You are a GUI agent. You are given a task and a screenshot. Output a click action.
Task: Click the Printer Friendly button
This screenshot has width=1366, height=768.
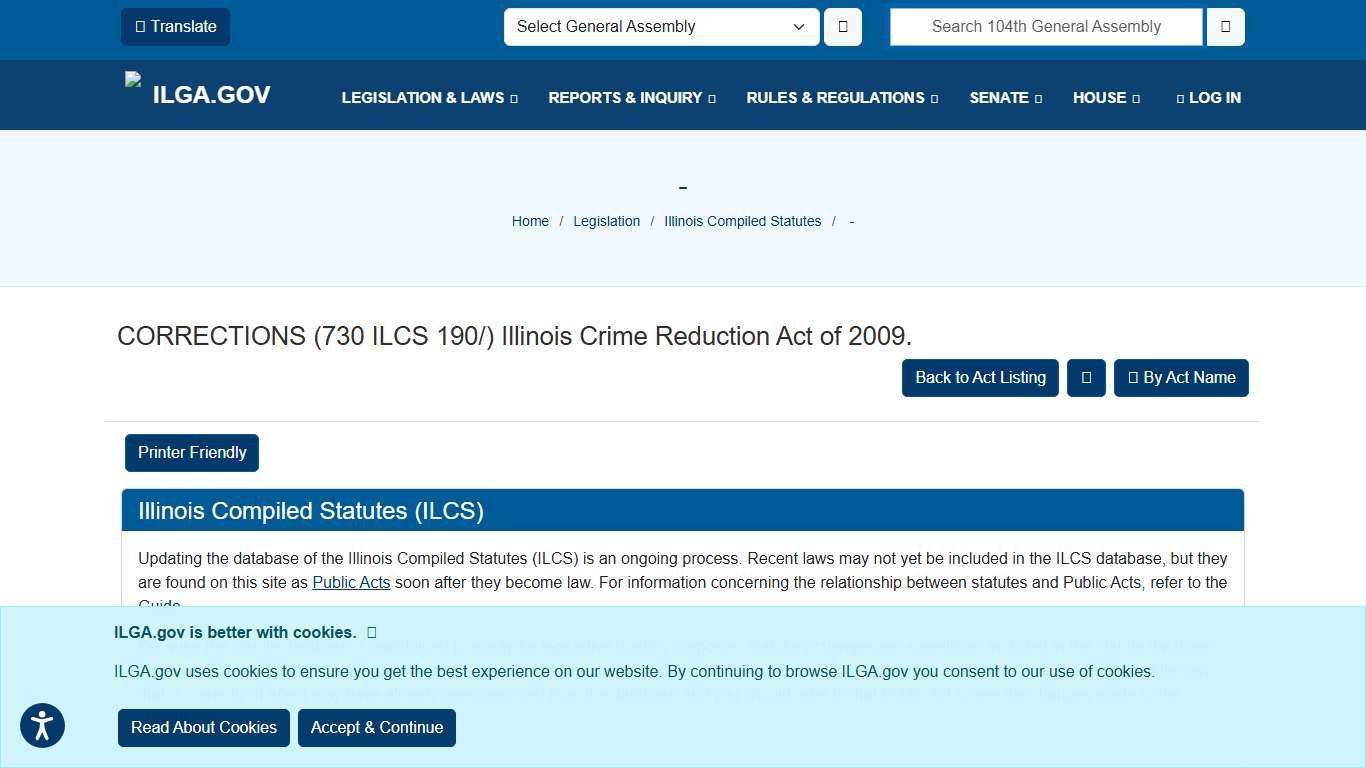click(192, 453)
